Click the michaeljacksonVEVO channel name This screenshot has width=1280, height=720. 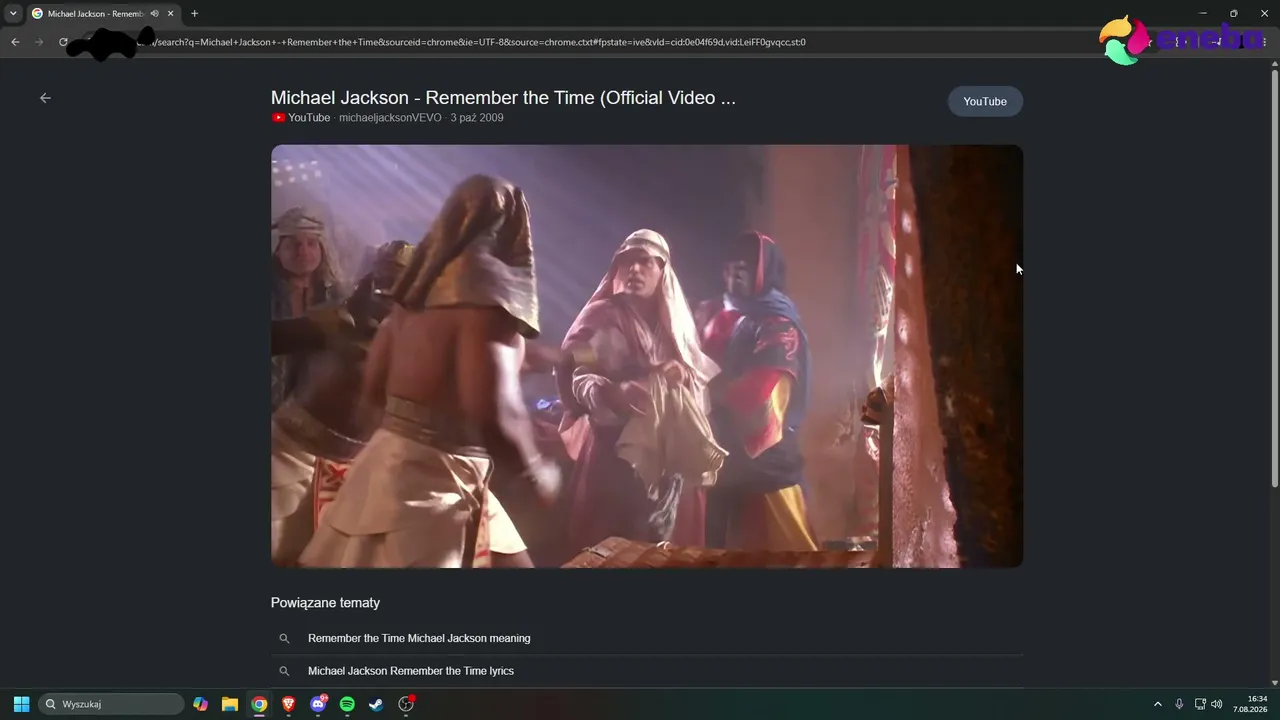(390, 118)
